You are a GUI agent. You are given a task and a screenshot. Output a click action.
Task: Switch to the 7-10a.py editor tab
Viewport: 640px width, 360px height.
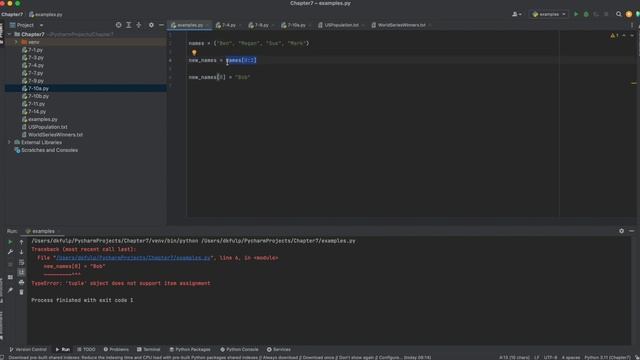coord(295,25)
